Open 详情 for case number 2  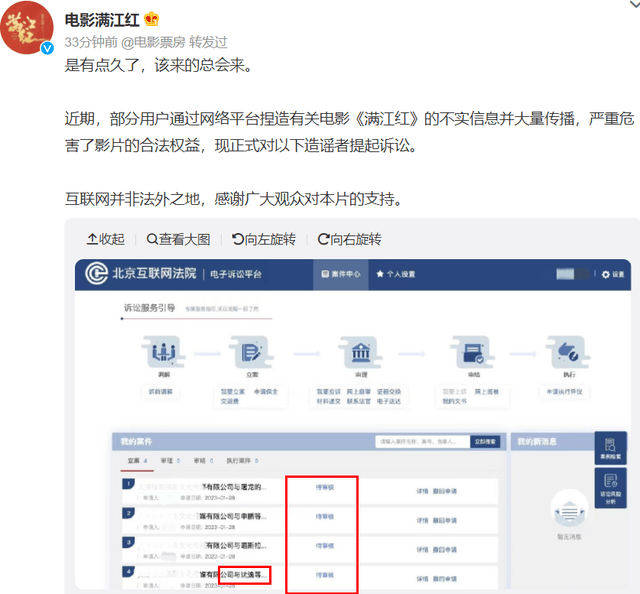(x=422, y=521)
